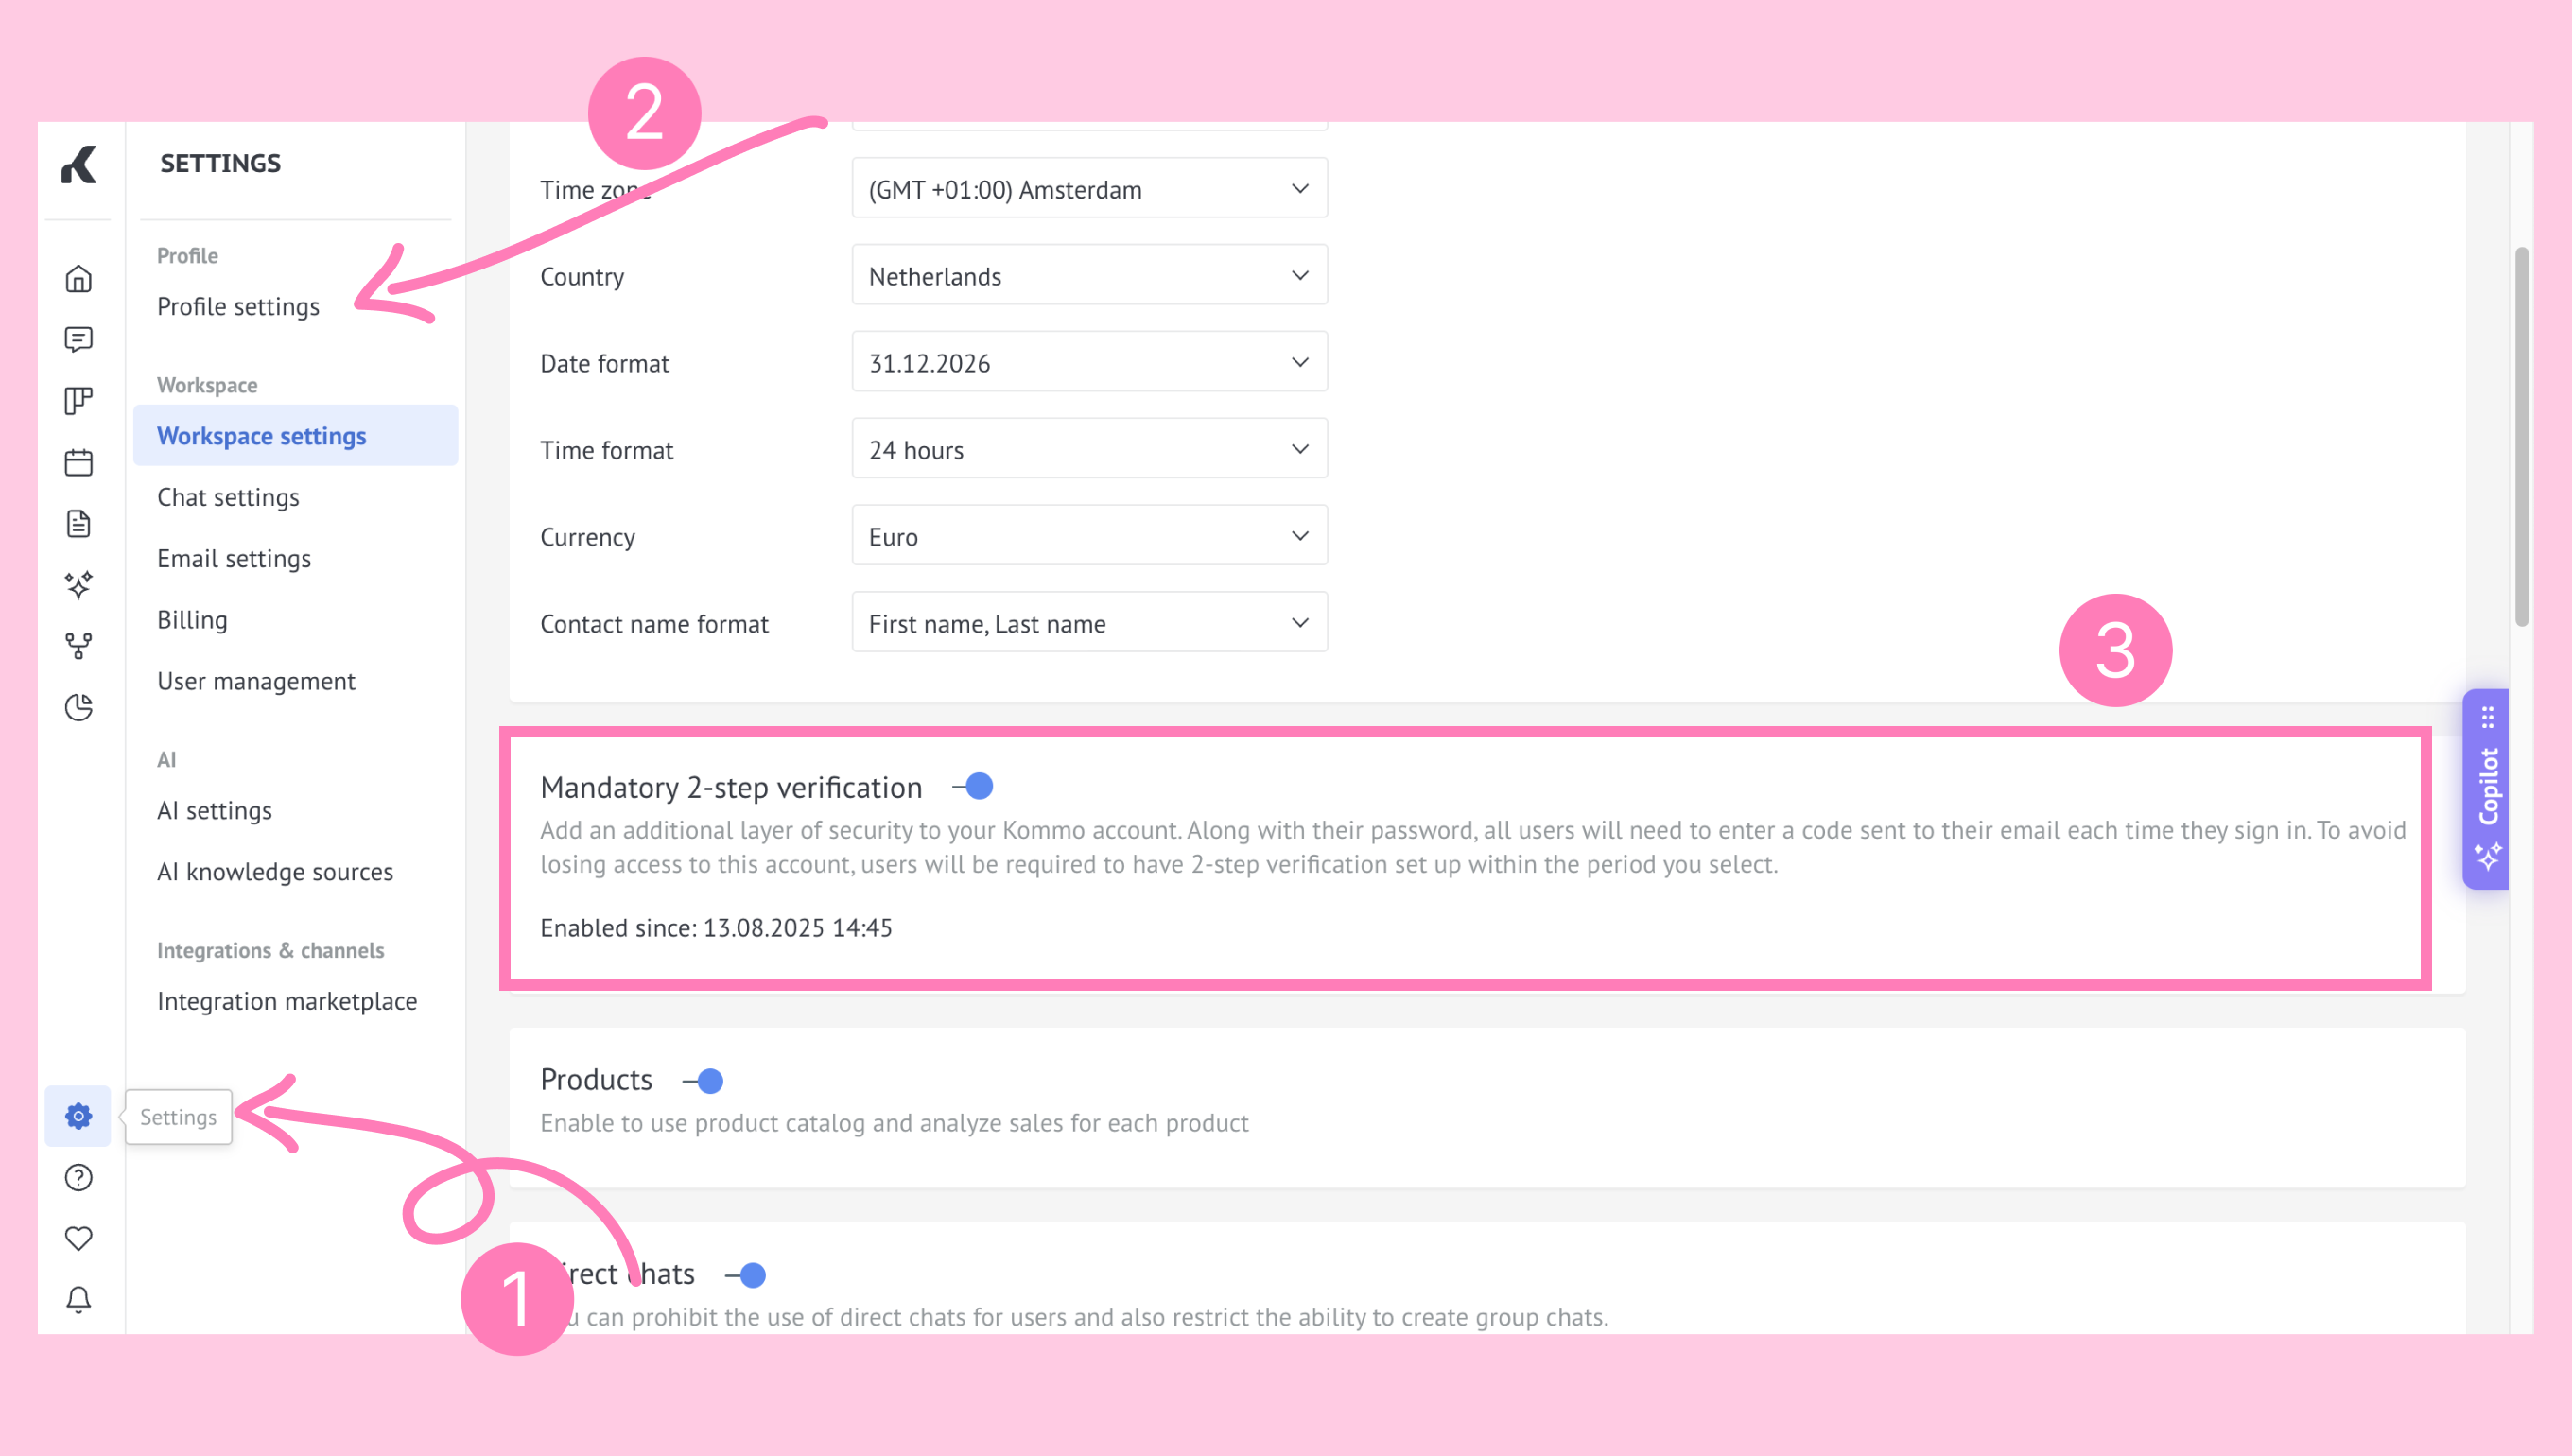
Task: Open Integration marketplace link
Action: pos(287,1001)
